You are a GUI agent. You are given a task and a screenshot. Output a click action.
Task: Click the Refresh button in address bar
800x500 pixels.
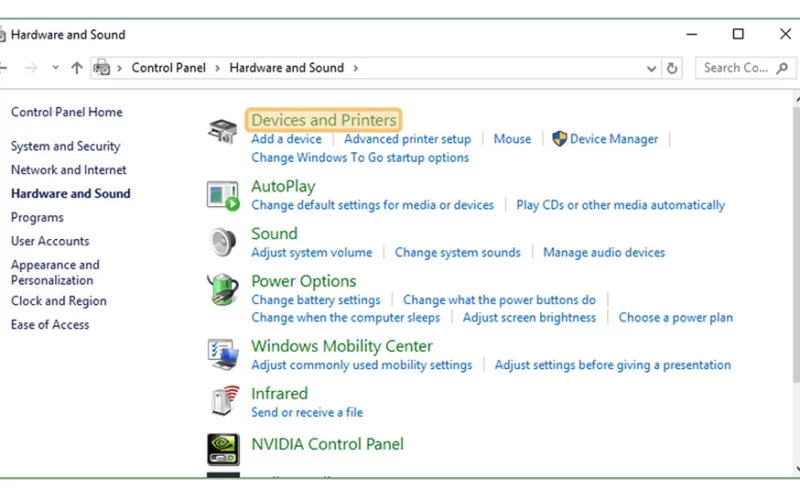(x=672, y=68)
